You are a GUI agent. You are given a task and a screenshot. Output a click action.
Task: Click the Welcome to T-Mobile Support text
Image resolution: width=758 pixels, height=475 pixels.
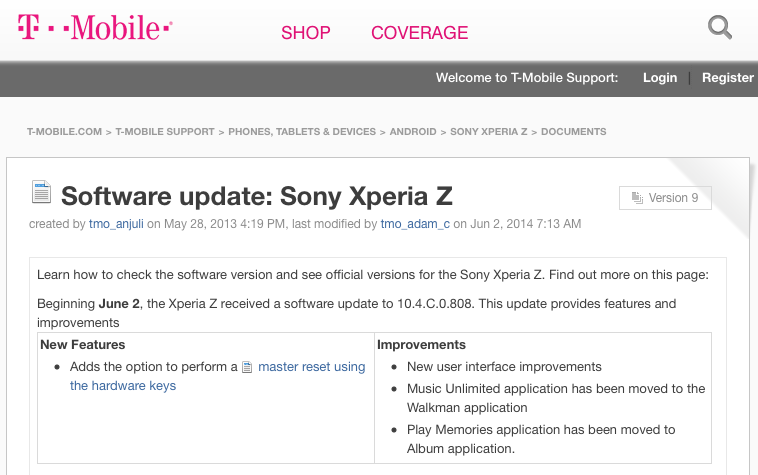point(527,77)
